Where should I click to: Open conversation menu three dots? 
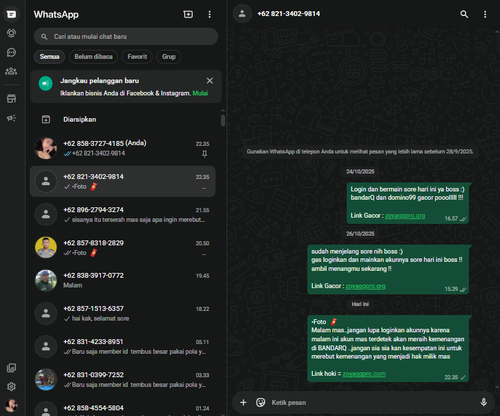[485, 14]
